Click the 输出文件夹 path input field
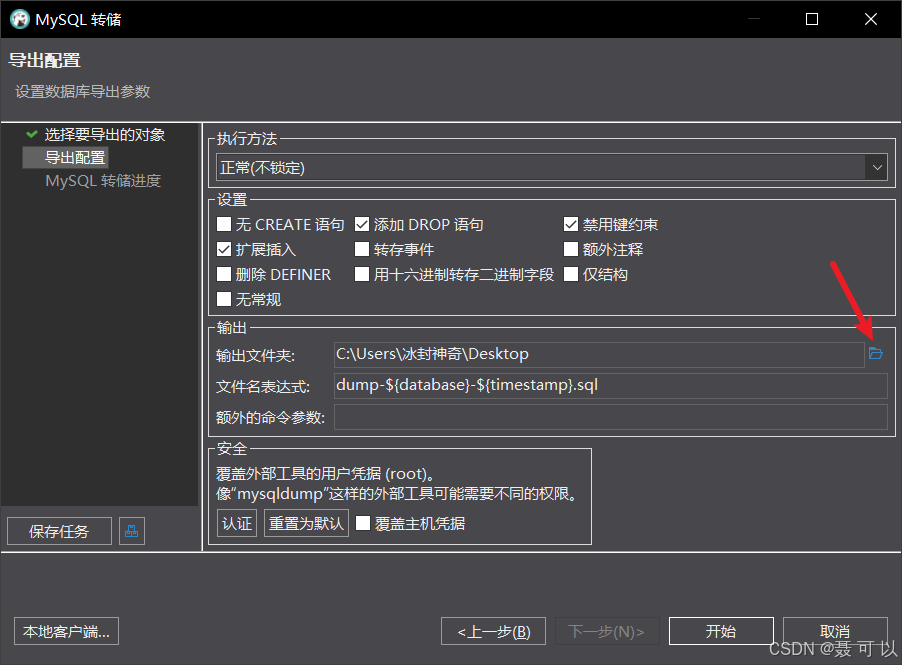The image size is (902, 665). click(599, 354)
